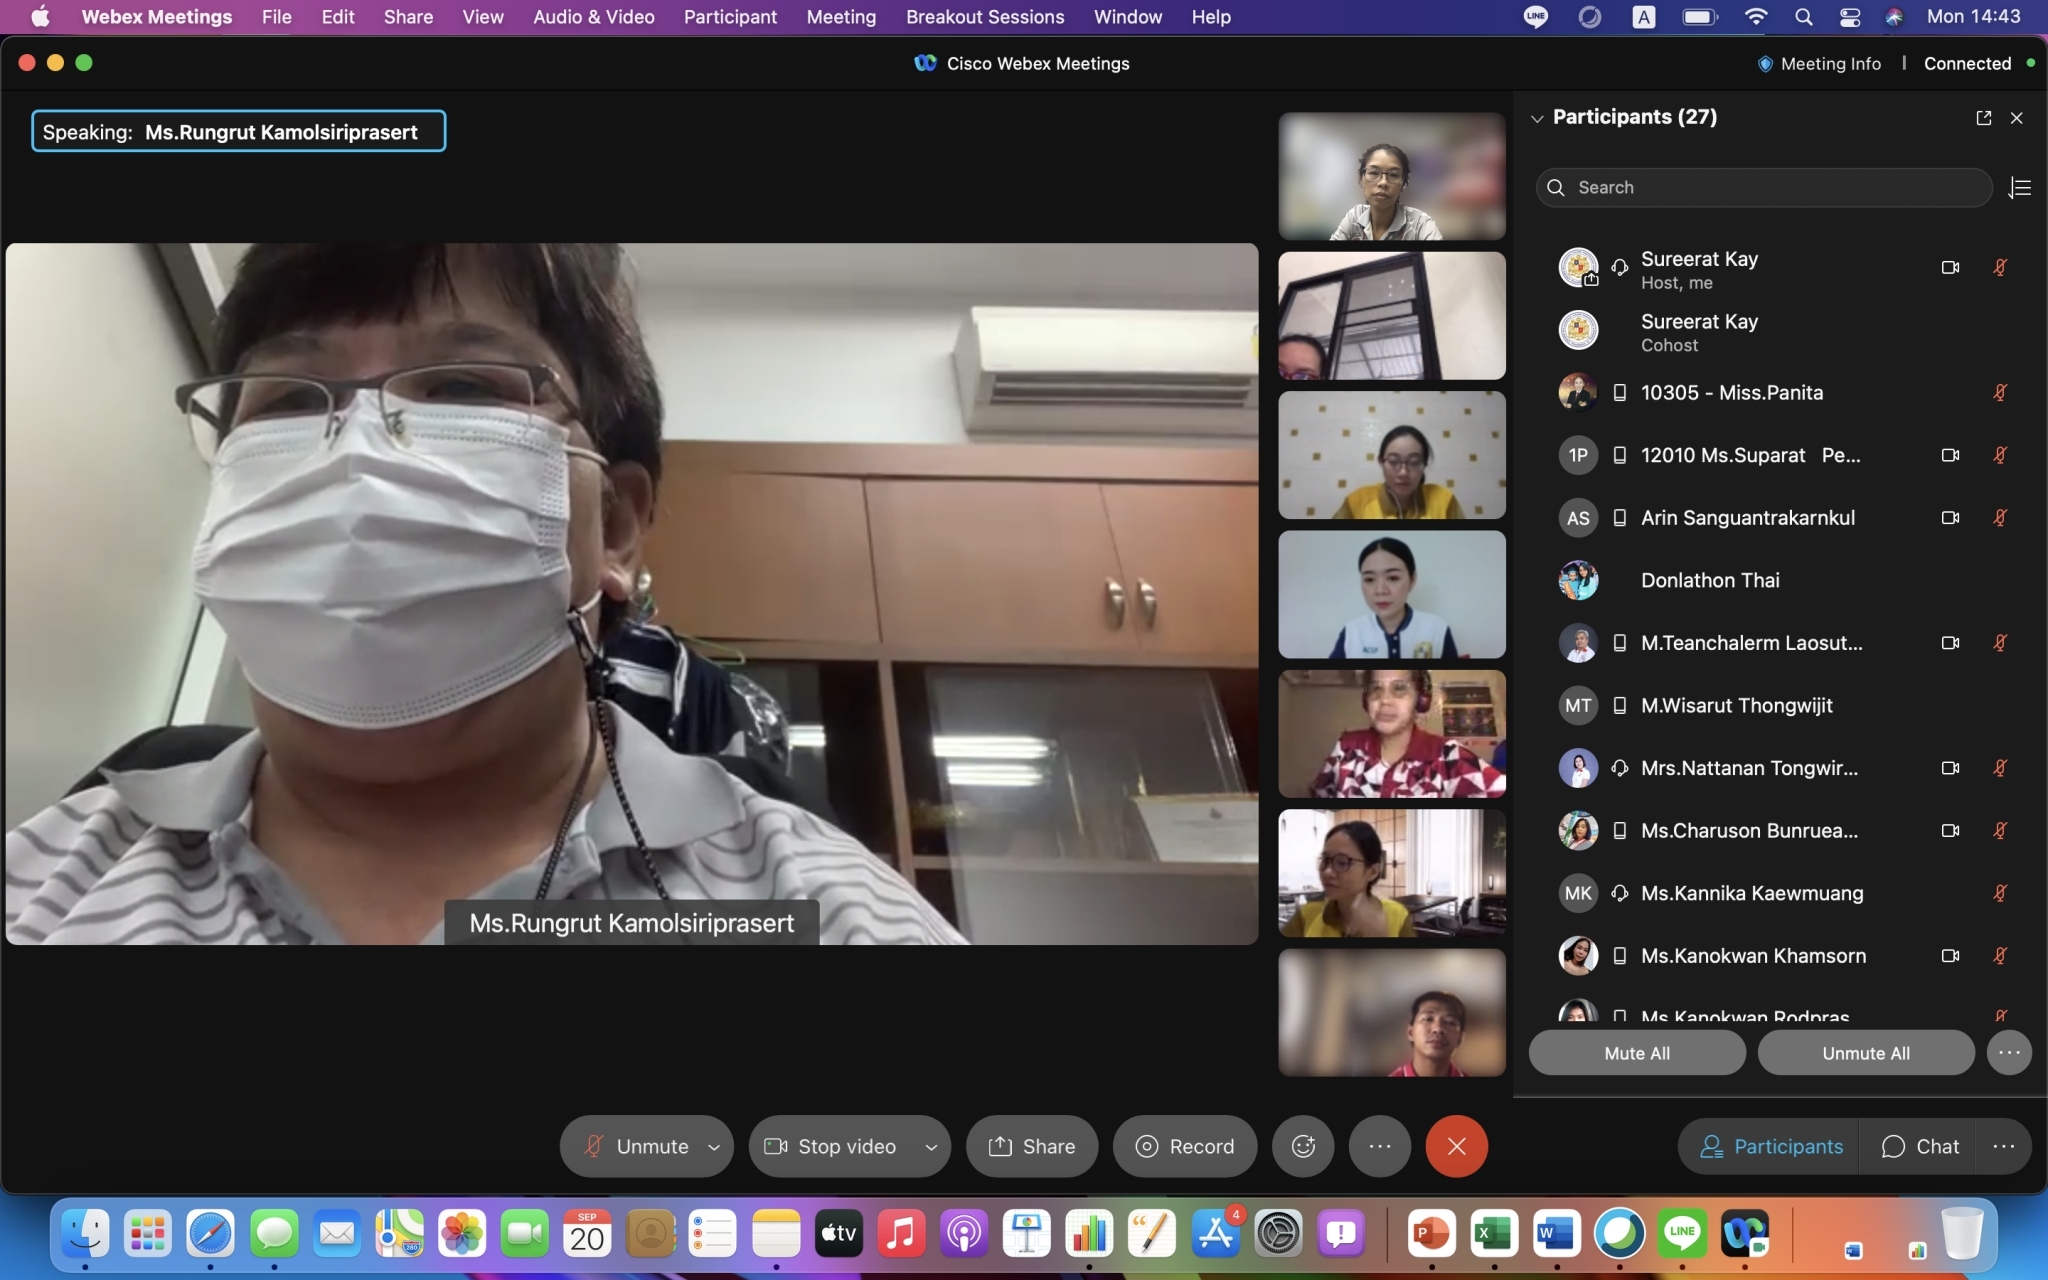Open Spotlight search in menu bar
The width and height of the screenshot is (2048, 1280).
click(1803, 17)
